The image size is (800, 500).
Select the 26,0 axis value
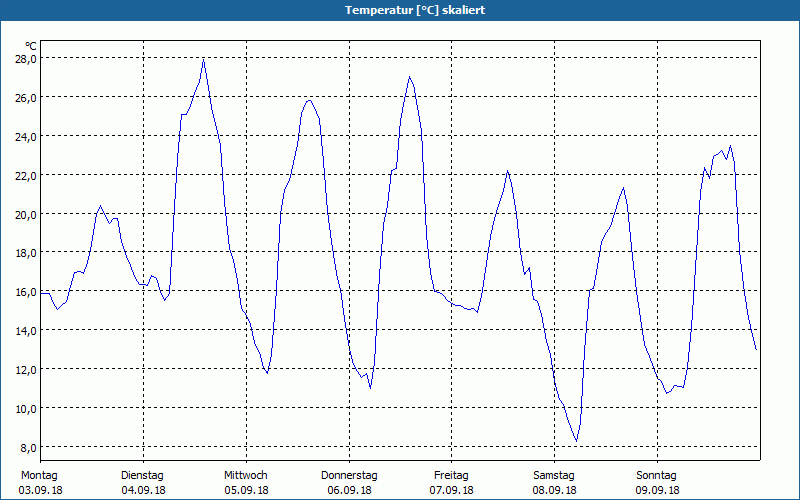click(x=26, y=97)
